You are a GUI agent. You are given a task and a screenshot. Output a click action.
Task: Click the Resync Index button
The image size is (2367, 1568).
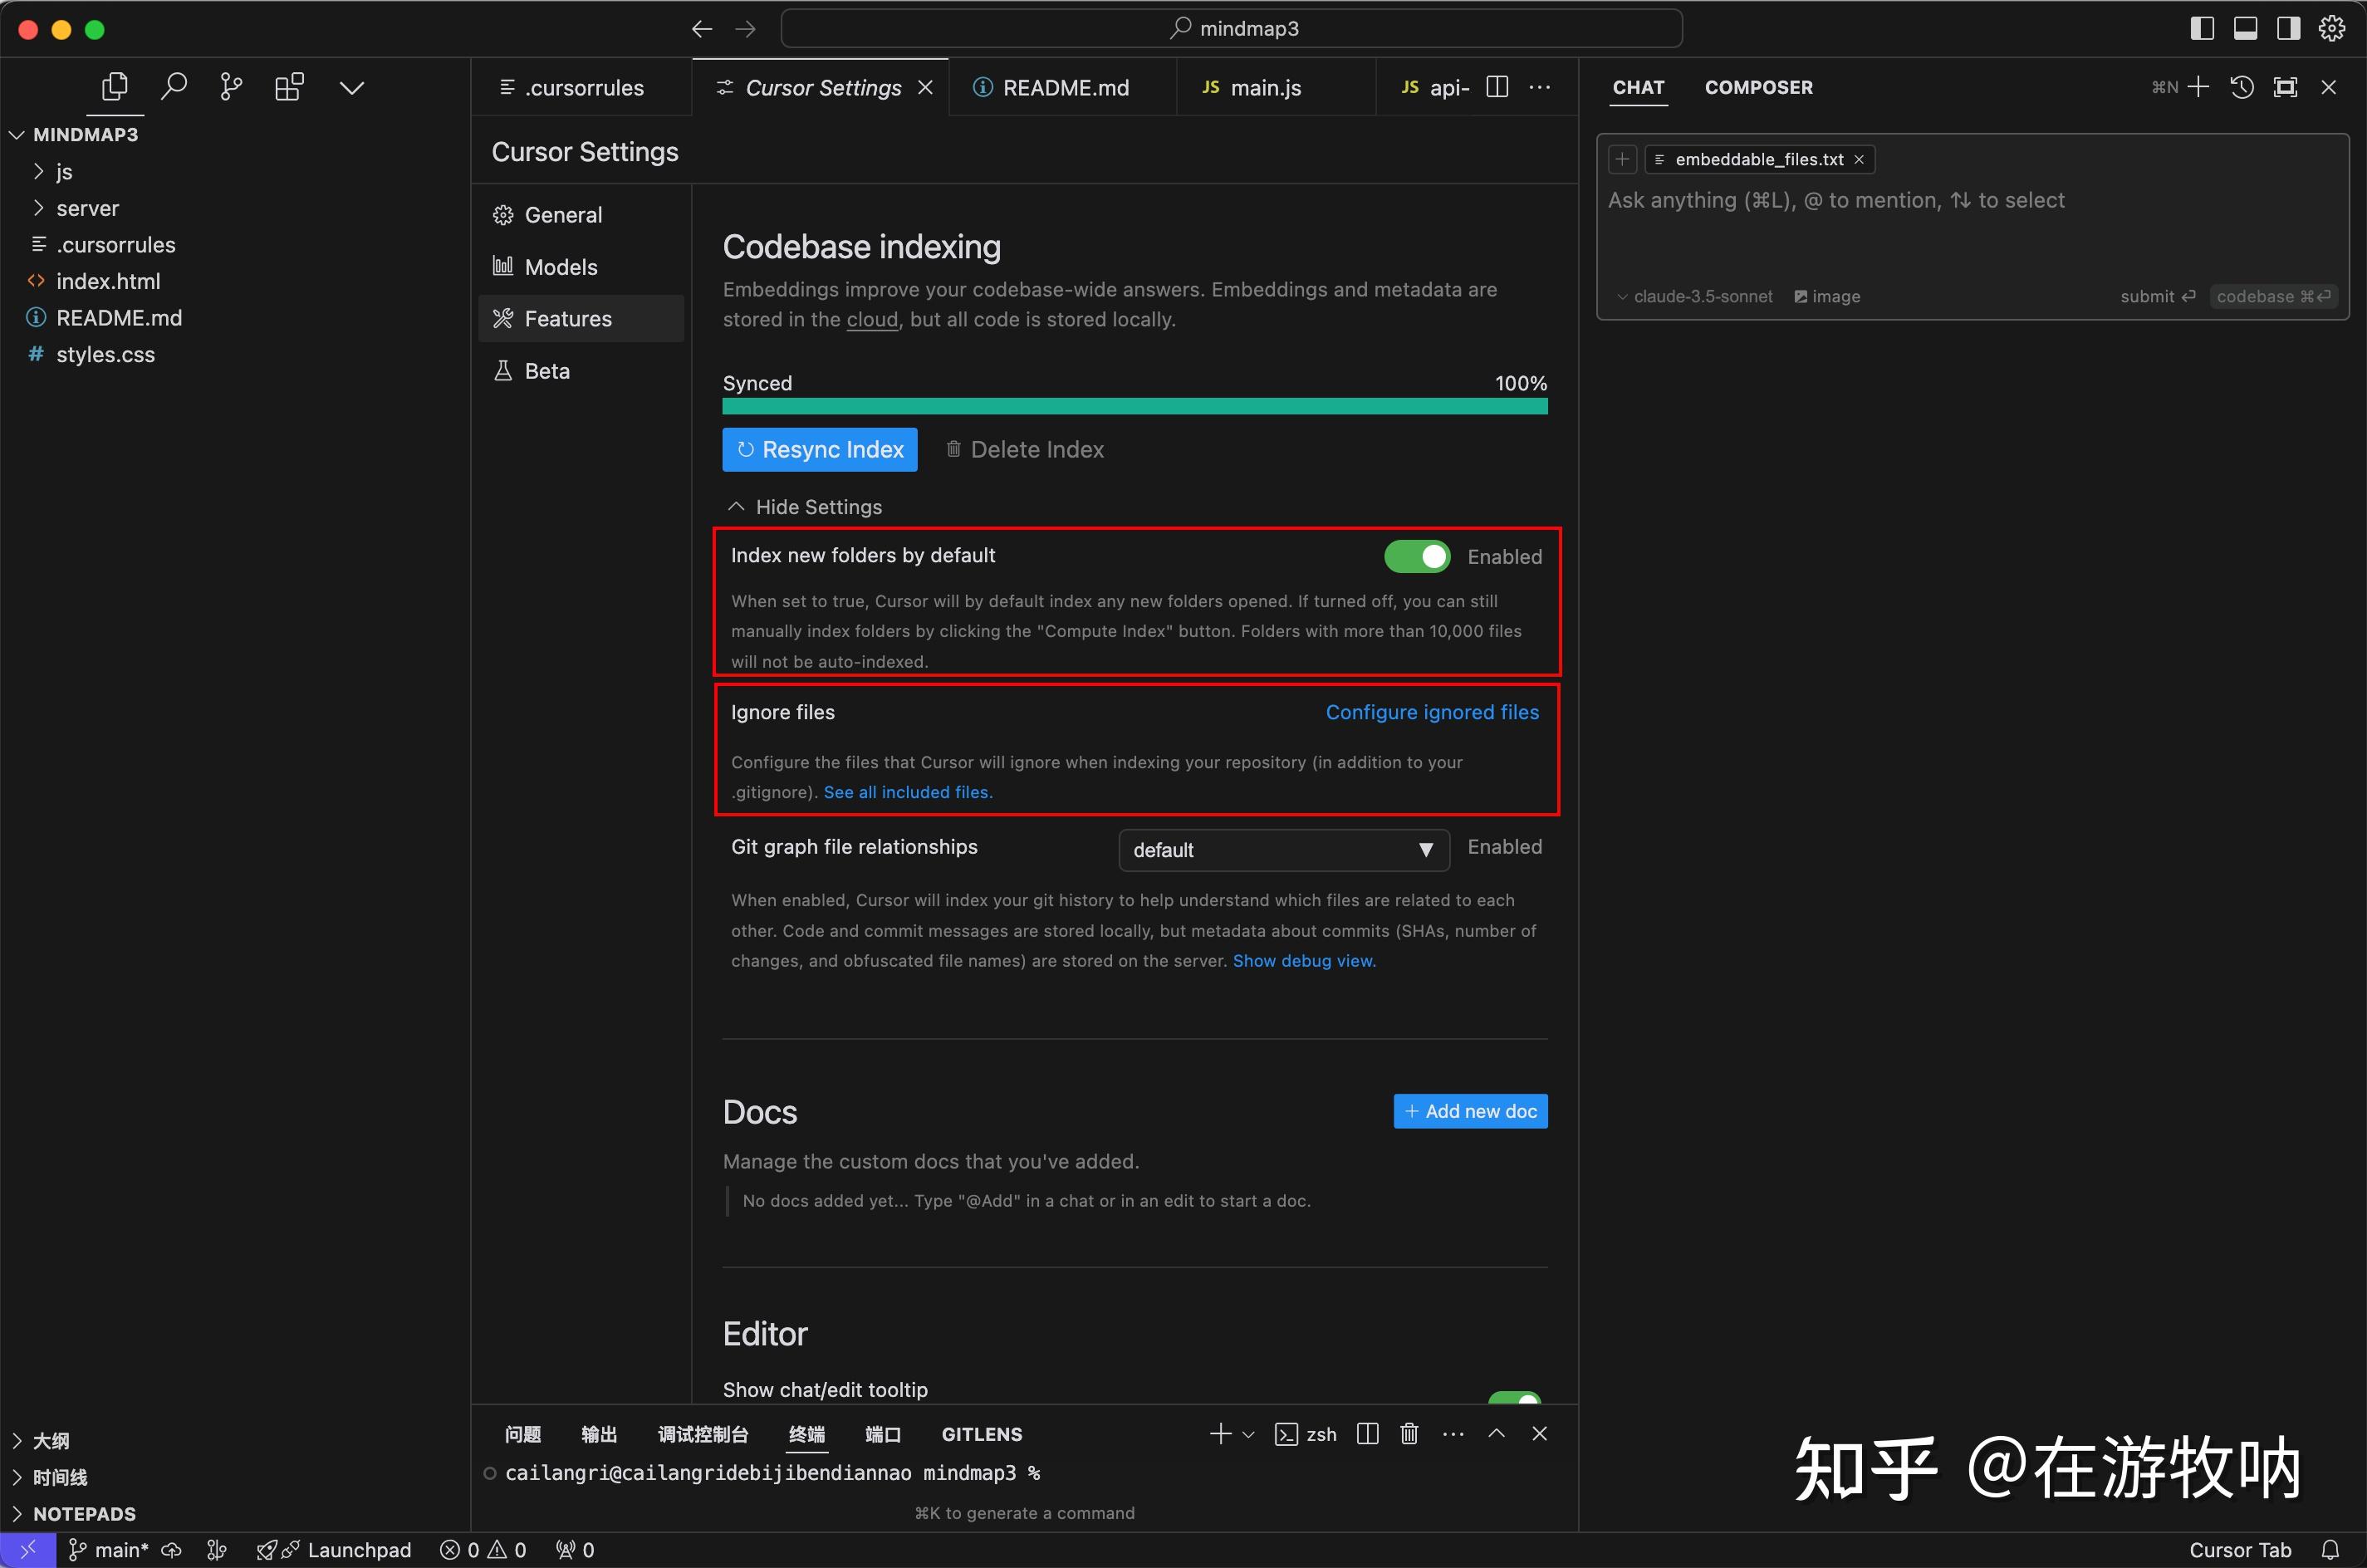[x=819, y=450]
